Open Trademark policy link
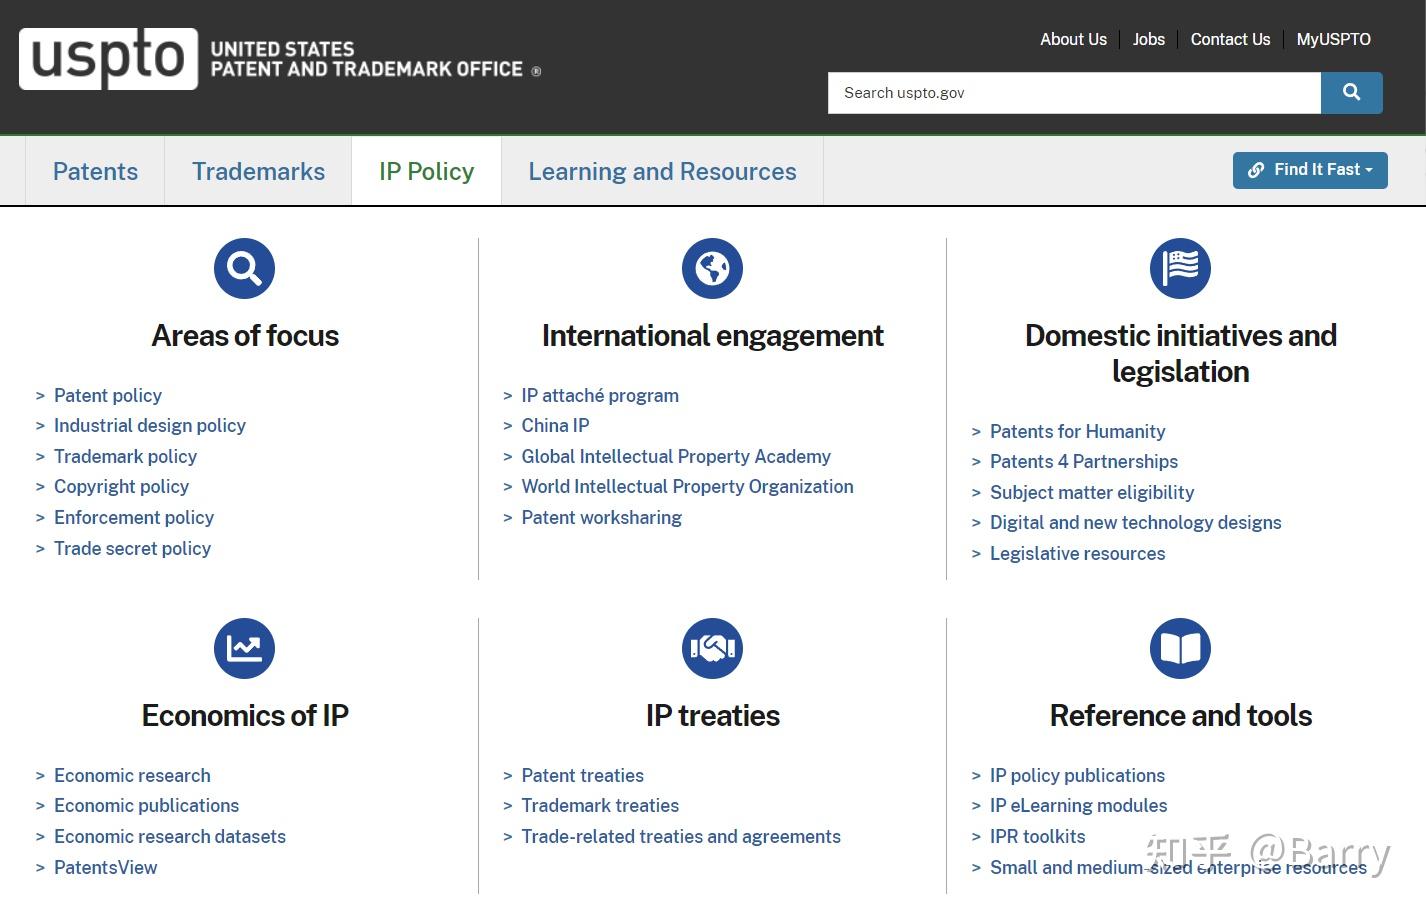 pyautogui.click(x=125, y=456)
